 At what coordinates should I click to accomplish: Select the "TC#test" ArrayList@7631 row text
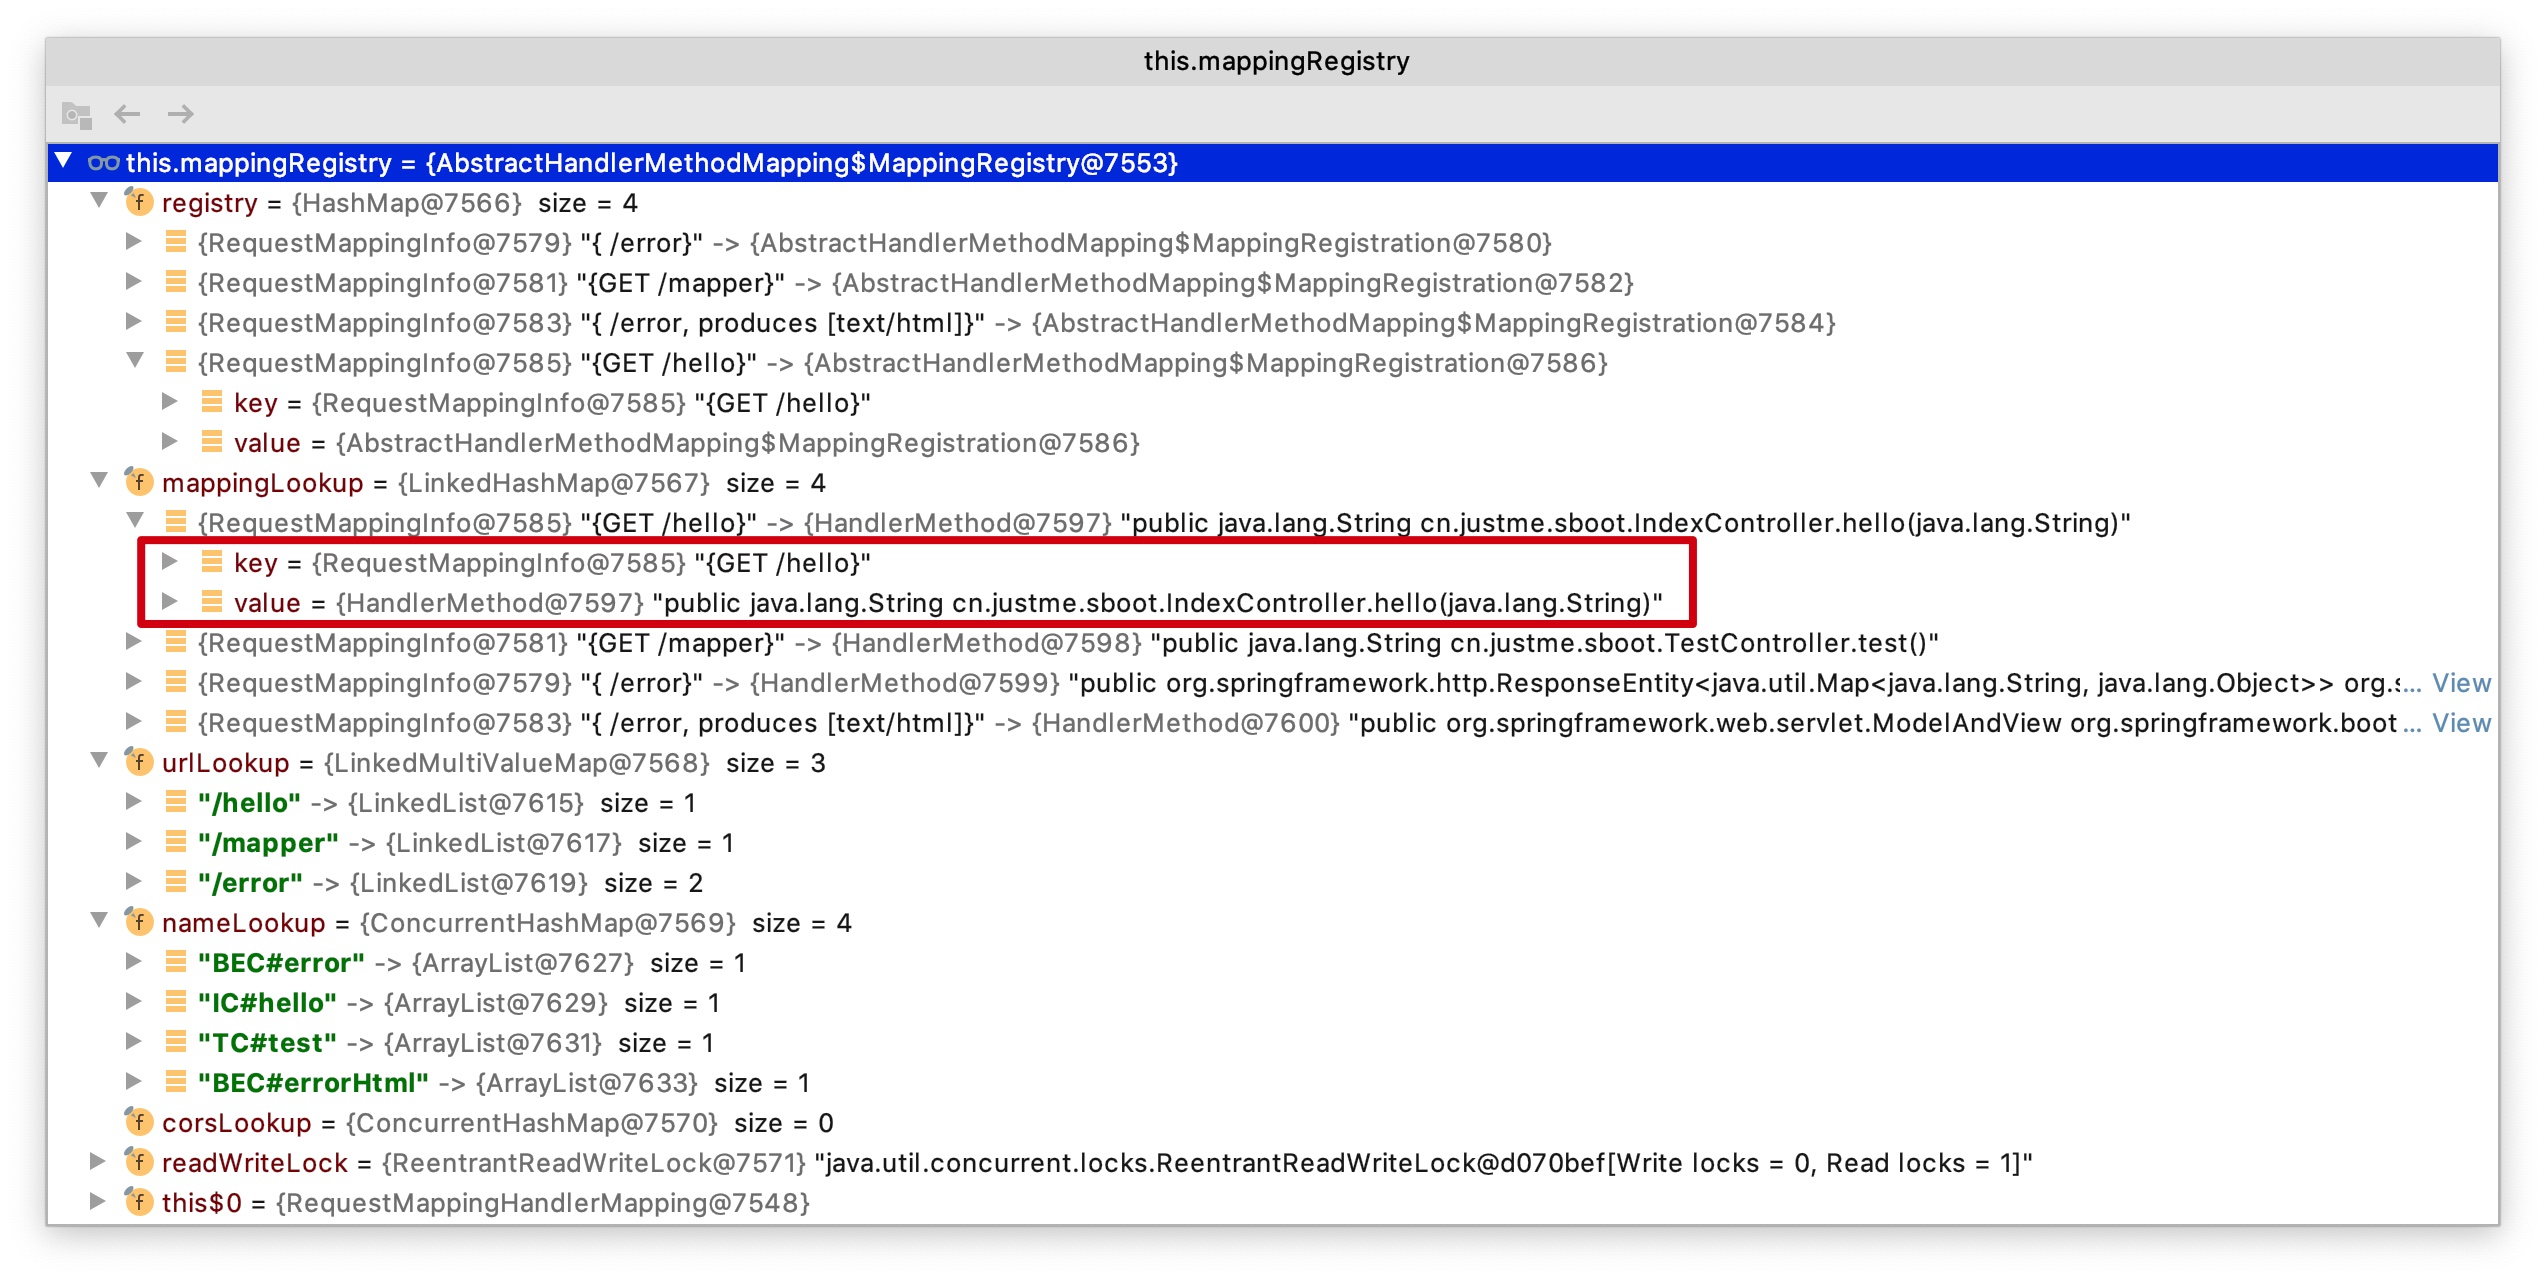(456, 1043)
